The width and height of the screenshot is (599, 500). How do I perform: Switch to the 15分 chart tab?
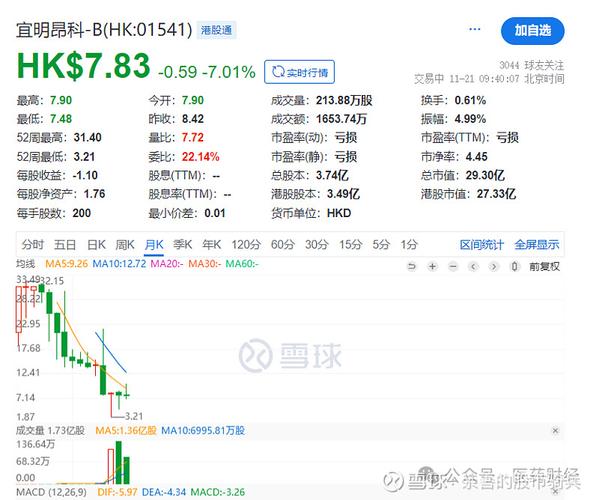pyautogui.click(x=351, y=244)
